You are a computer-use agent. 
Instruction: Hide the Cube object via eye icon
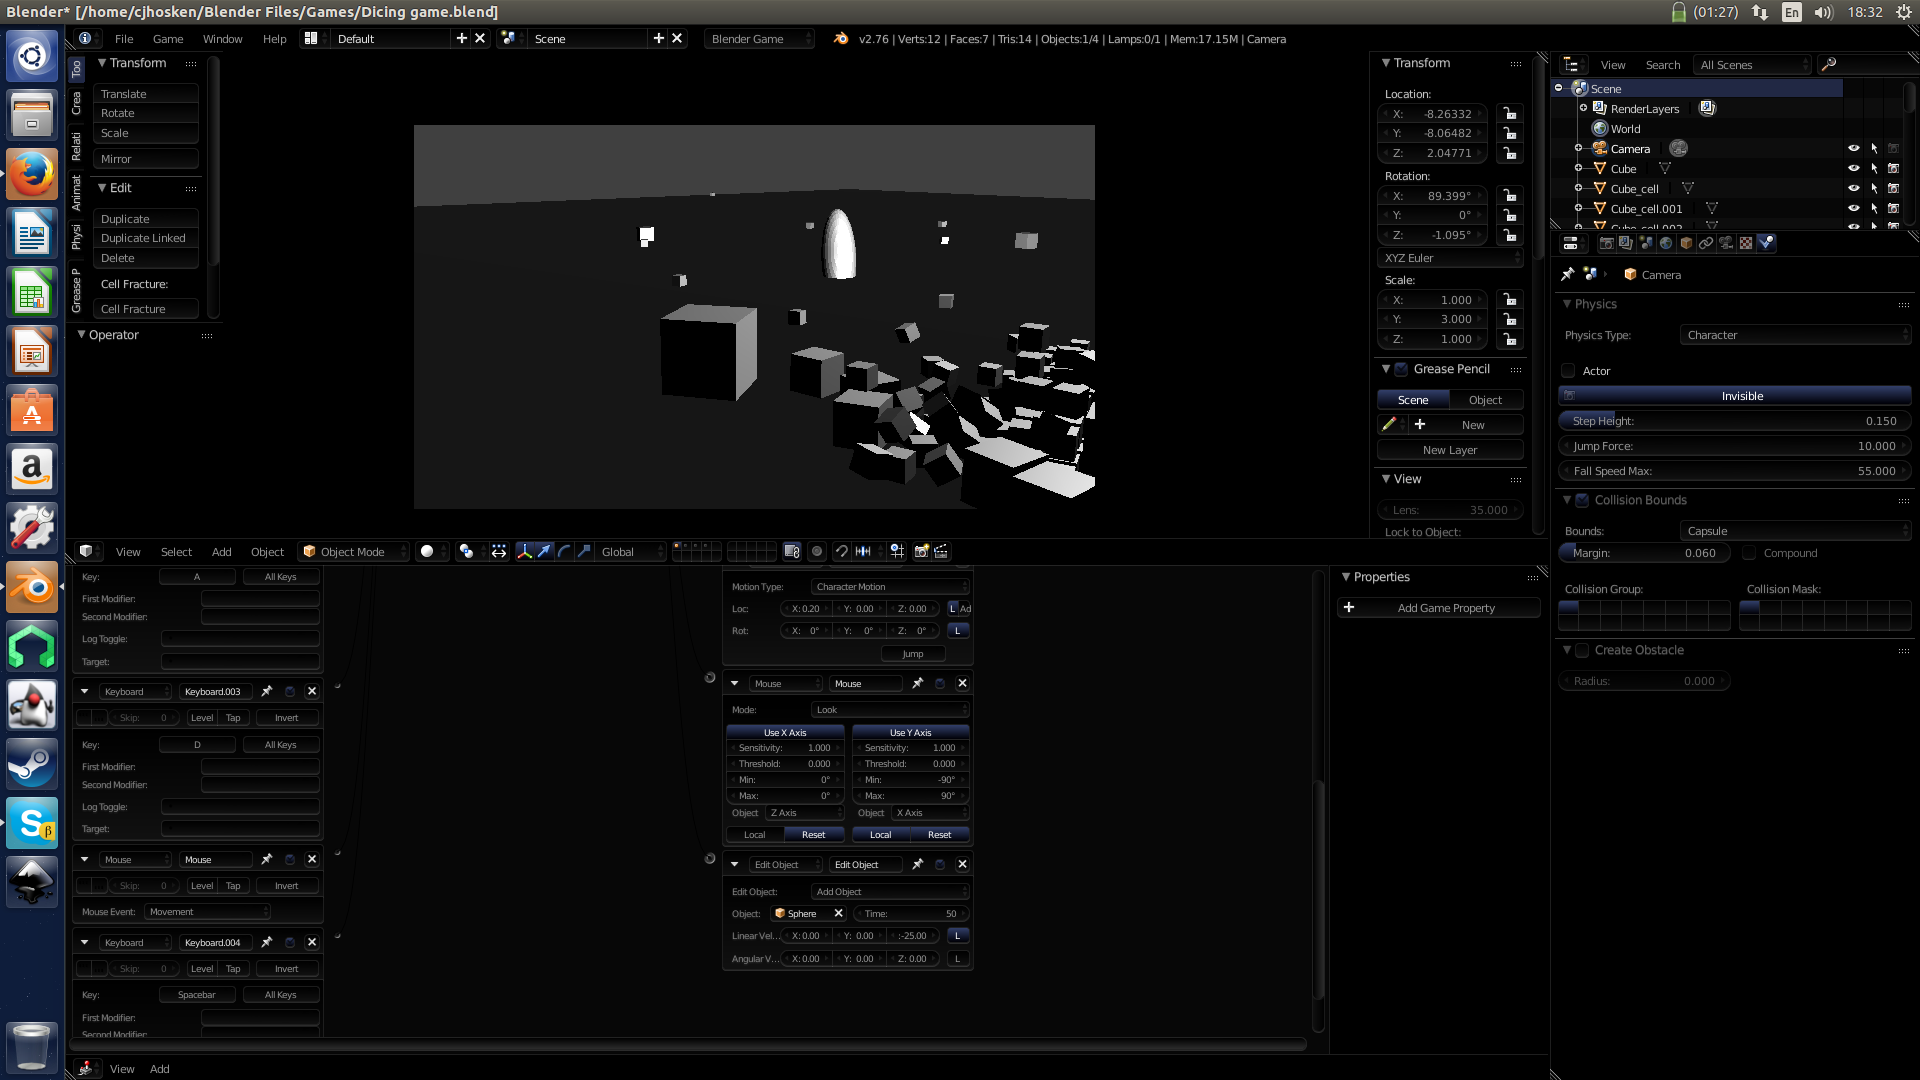[1853, 168]
